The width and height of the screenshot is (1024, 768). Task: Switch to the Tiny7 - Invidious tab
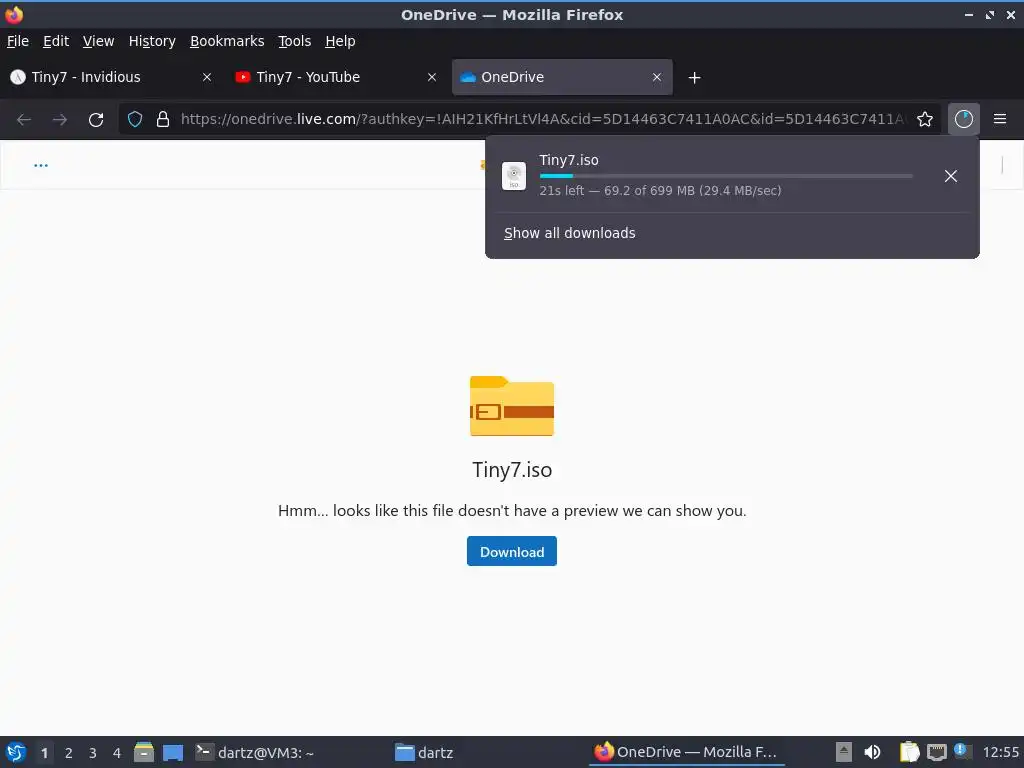(111, 77)
